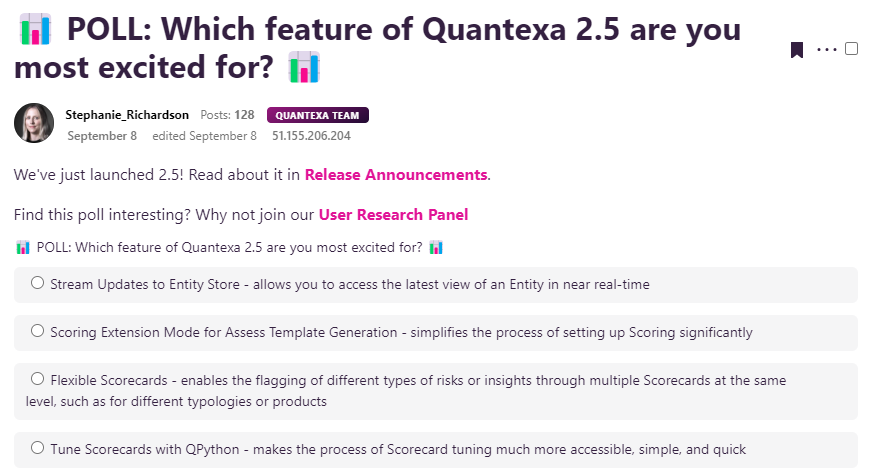Click the September 8 post date
Image resolution: width=874 pixels, height=474 pixels.
pyautogui.click(x=102, y=136)
